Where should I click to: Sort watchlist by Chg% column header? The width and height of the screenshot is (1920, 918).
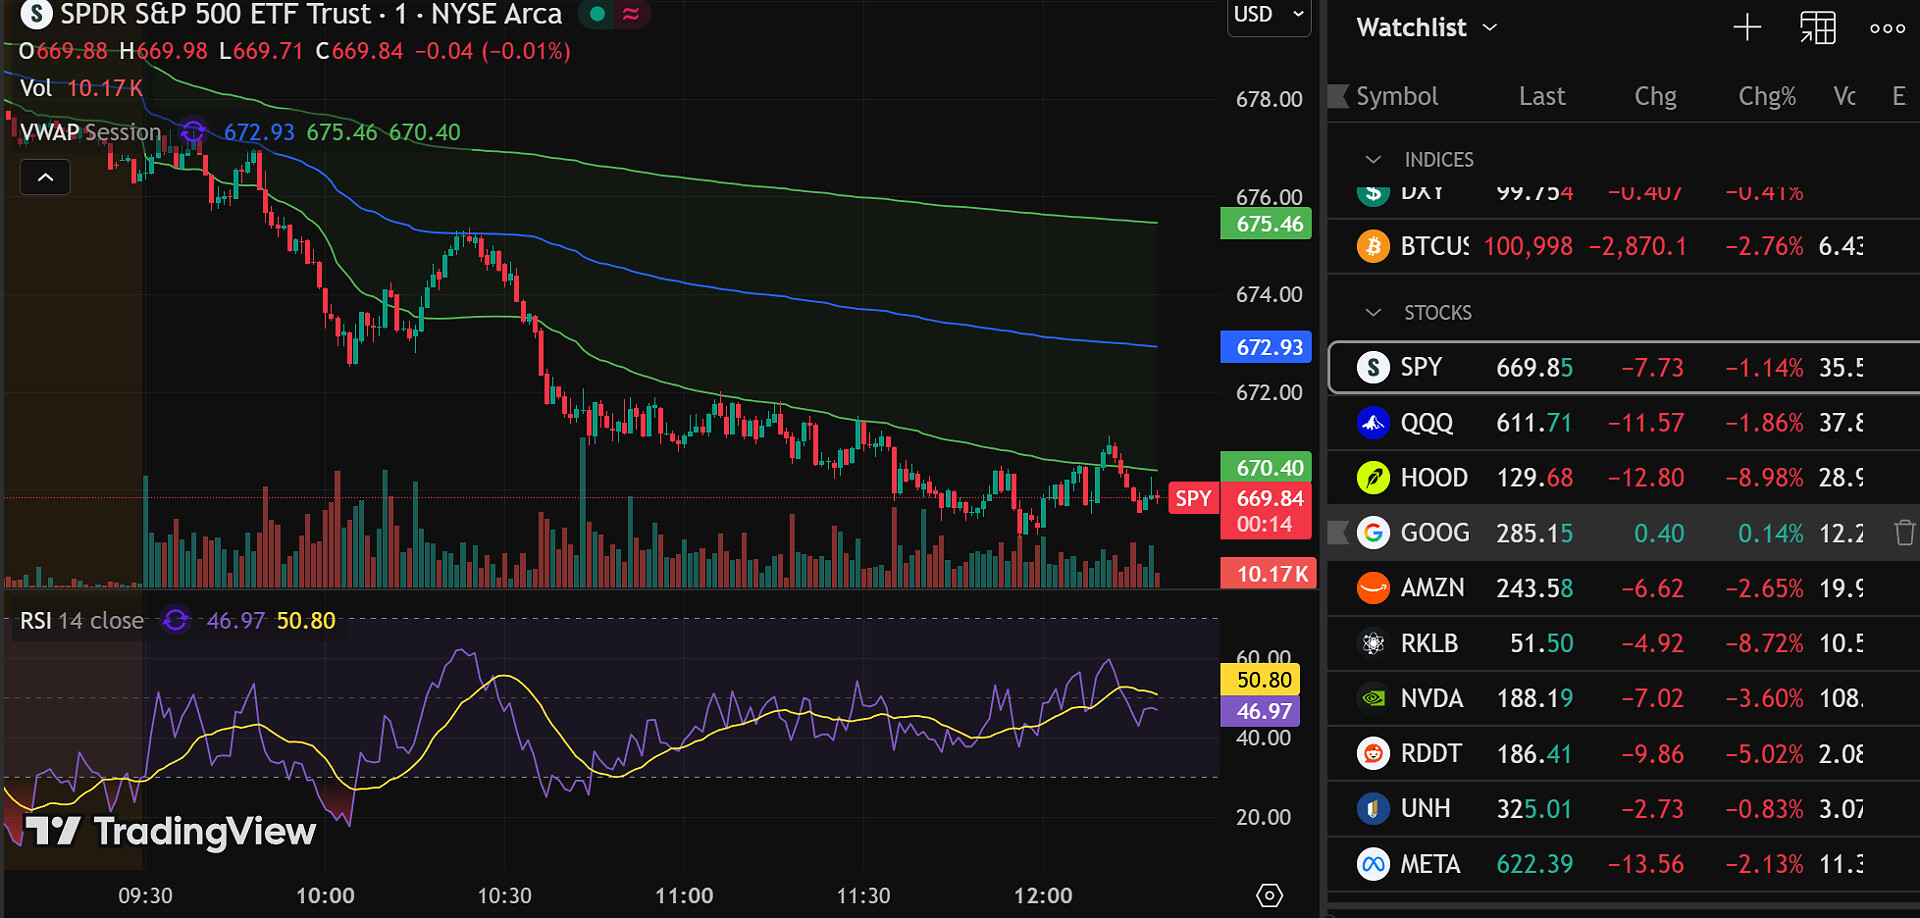[x=1767, y=96]
